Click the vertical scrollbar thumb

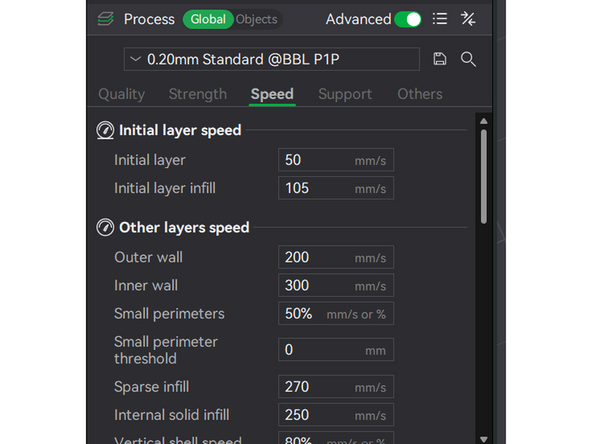click(x=484, y=177)
